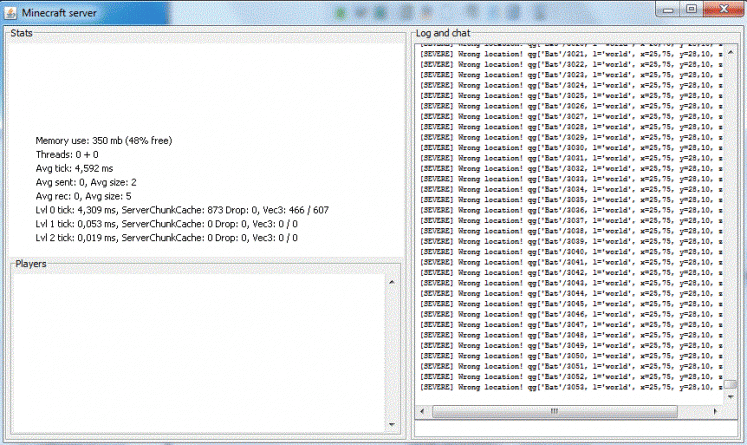Image resolution: width=747 pixels, height=445 pixels.
Task: Focus the command input field below the log
Action: click(576, 428)
